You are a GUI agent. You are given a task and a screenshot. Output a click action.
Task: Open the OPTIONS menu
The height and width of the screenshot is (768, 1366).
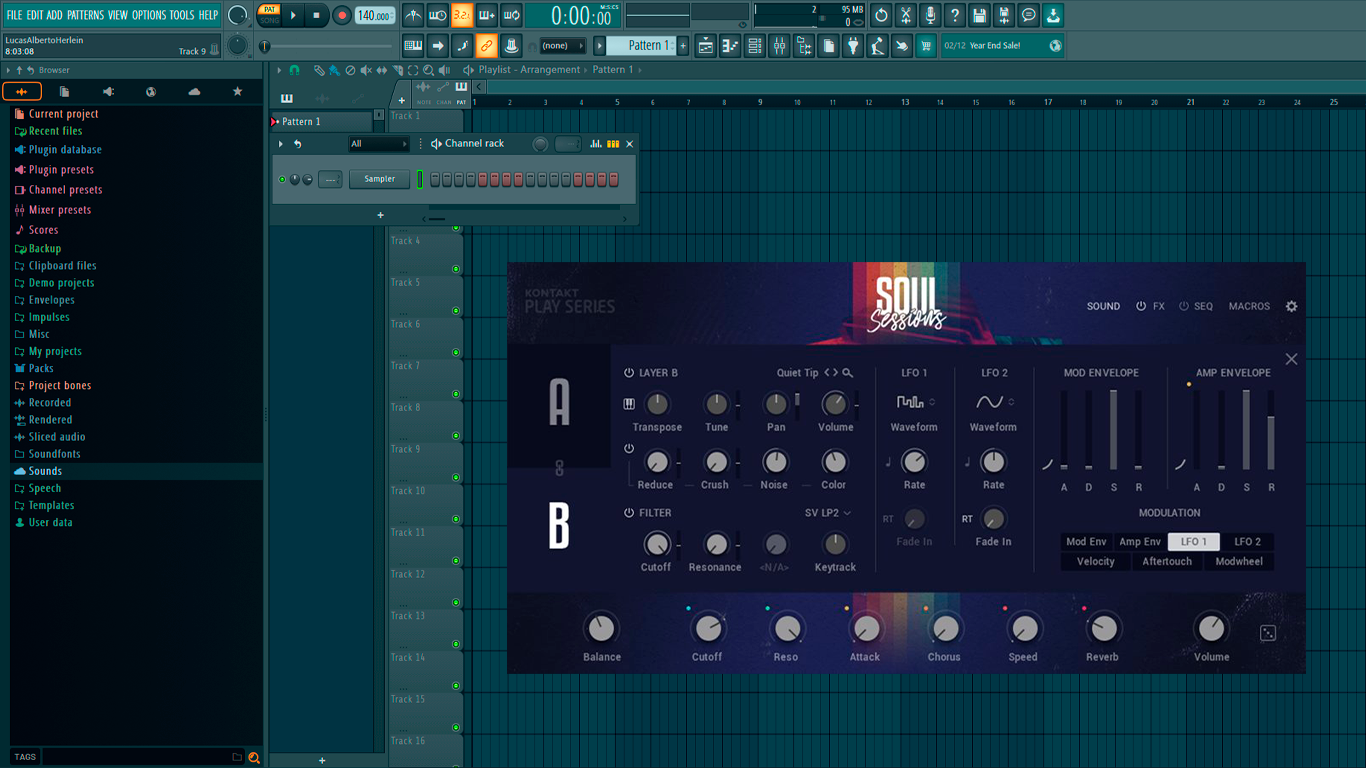click(149, 15)
